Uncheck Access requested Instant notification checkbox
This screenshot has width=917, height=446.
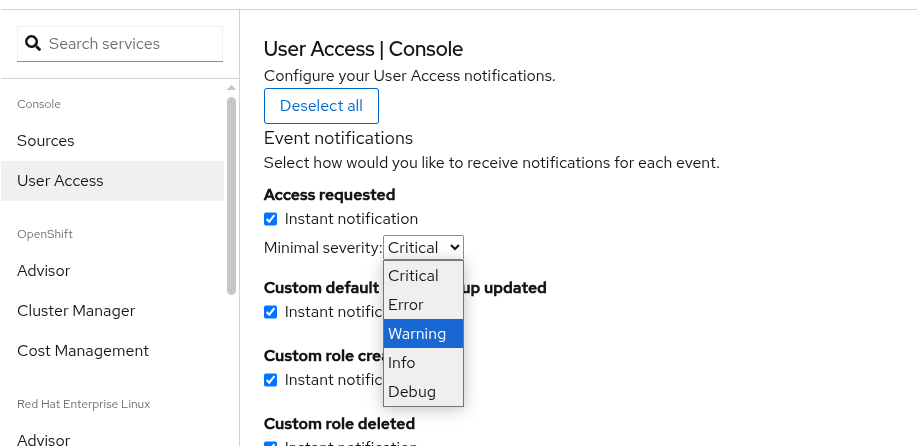271,219
